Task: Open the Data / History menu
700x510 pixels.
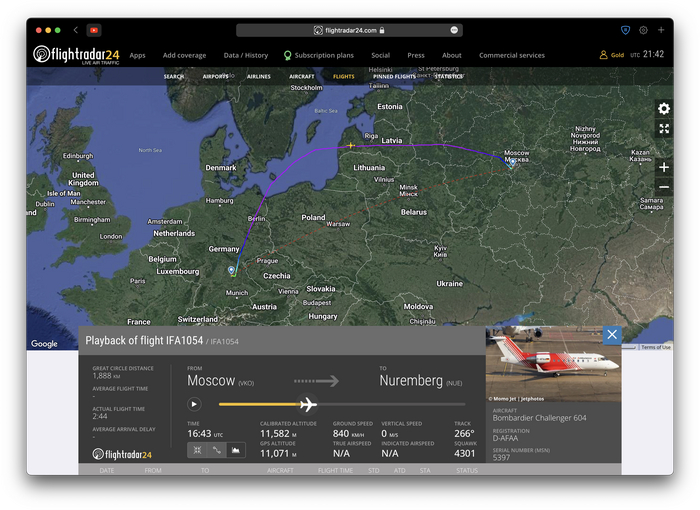Action: tap(245, 56)
